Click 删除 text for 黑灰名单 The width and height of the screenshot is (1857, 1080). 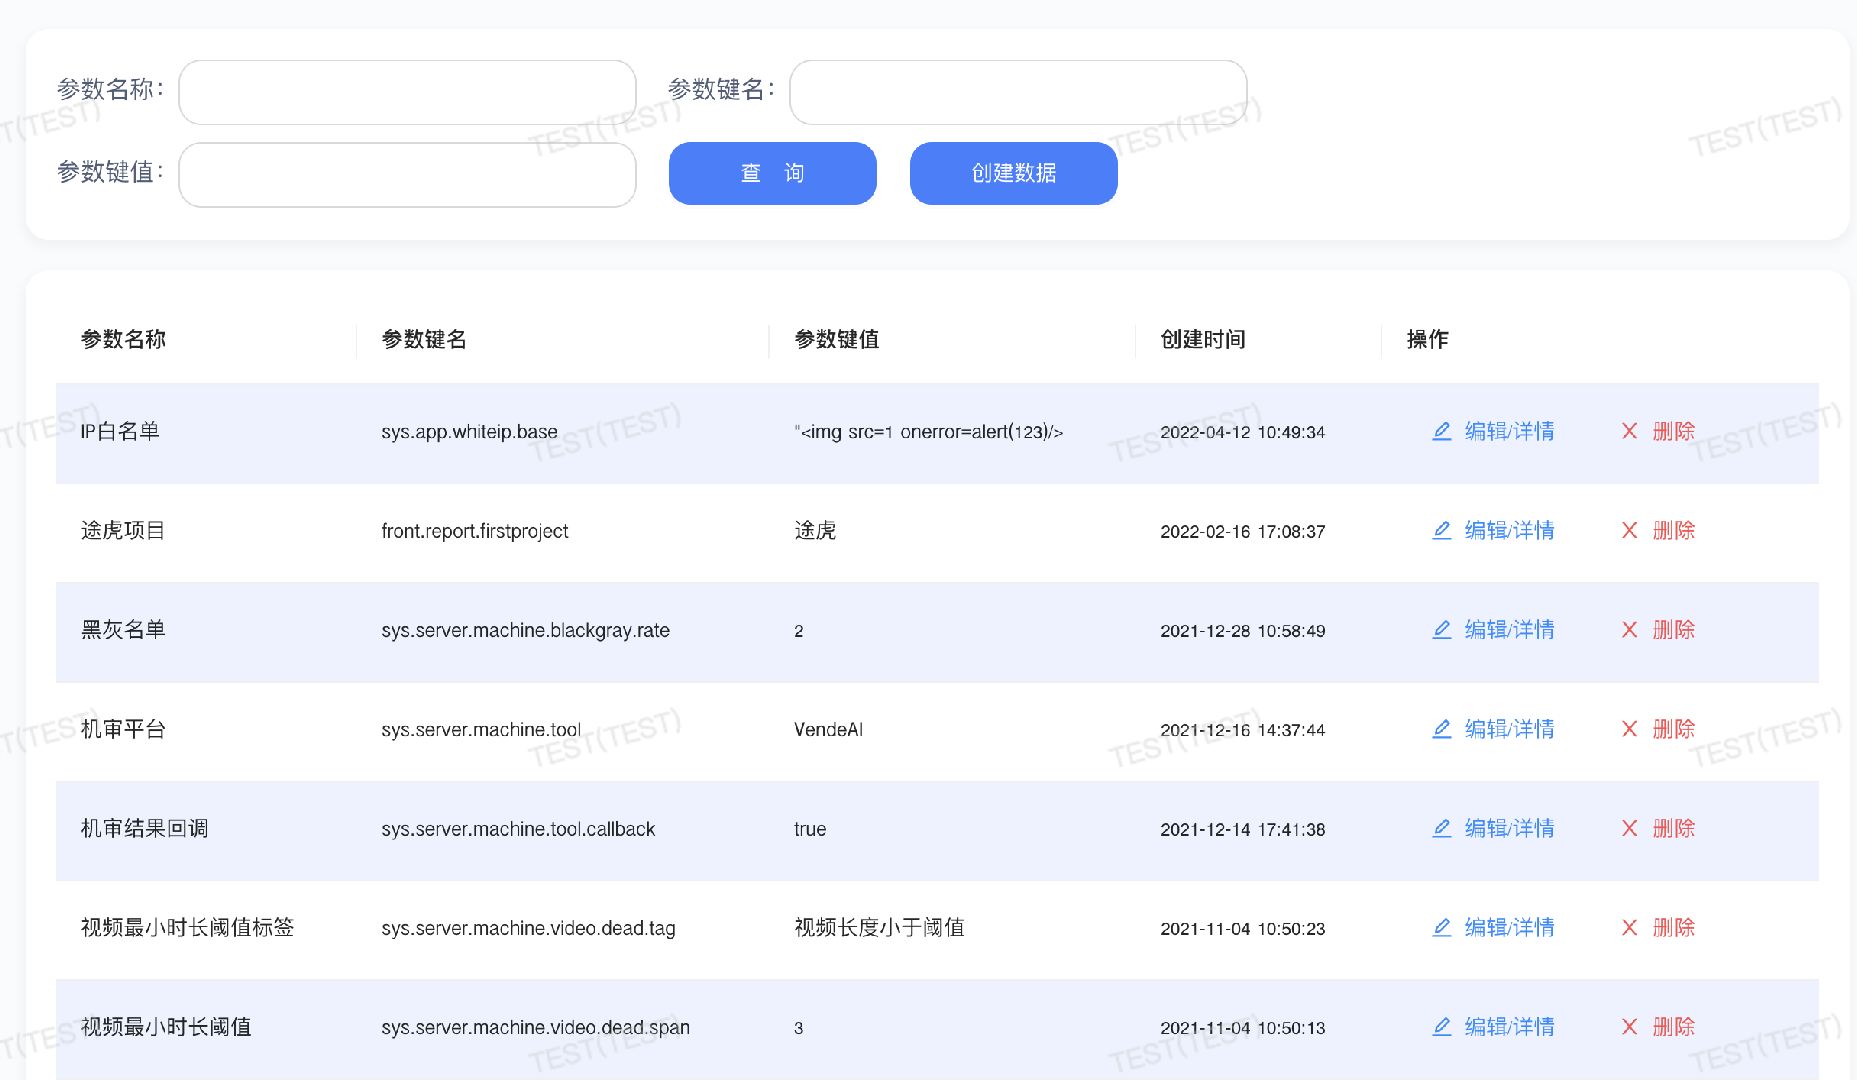pos(1674,630)
